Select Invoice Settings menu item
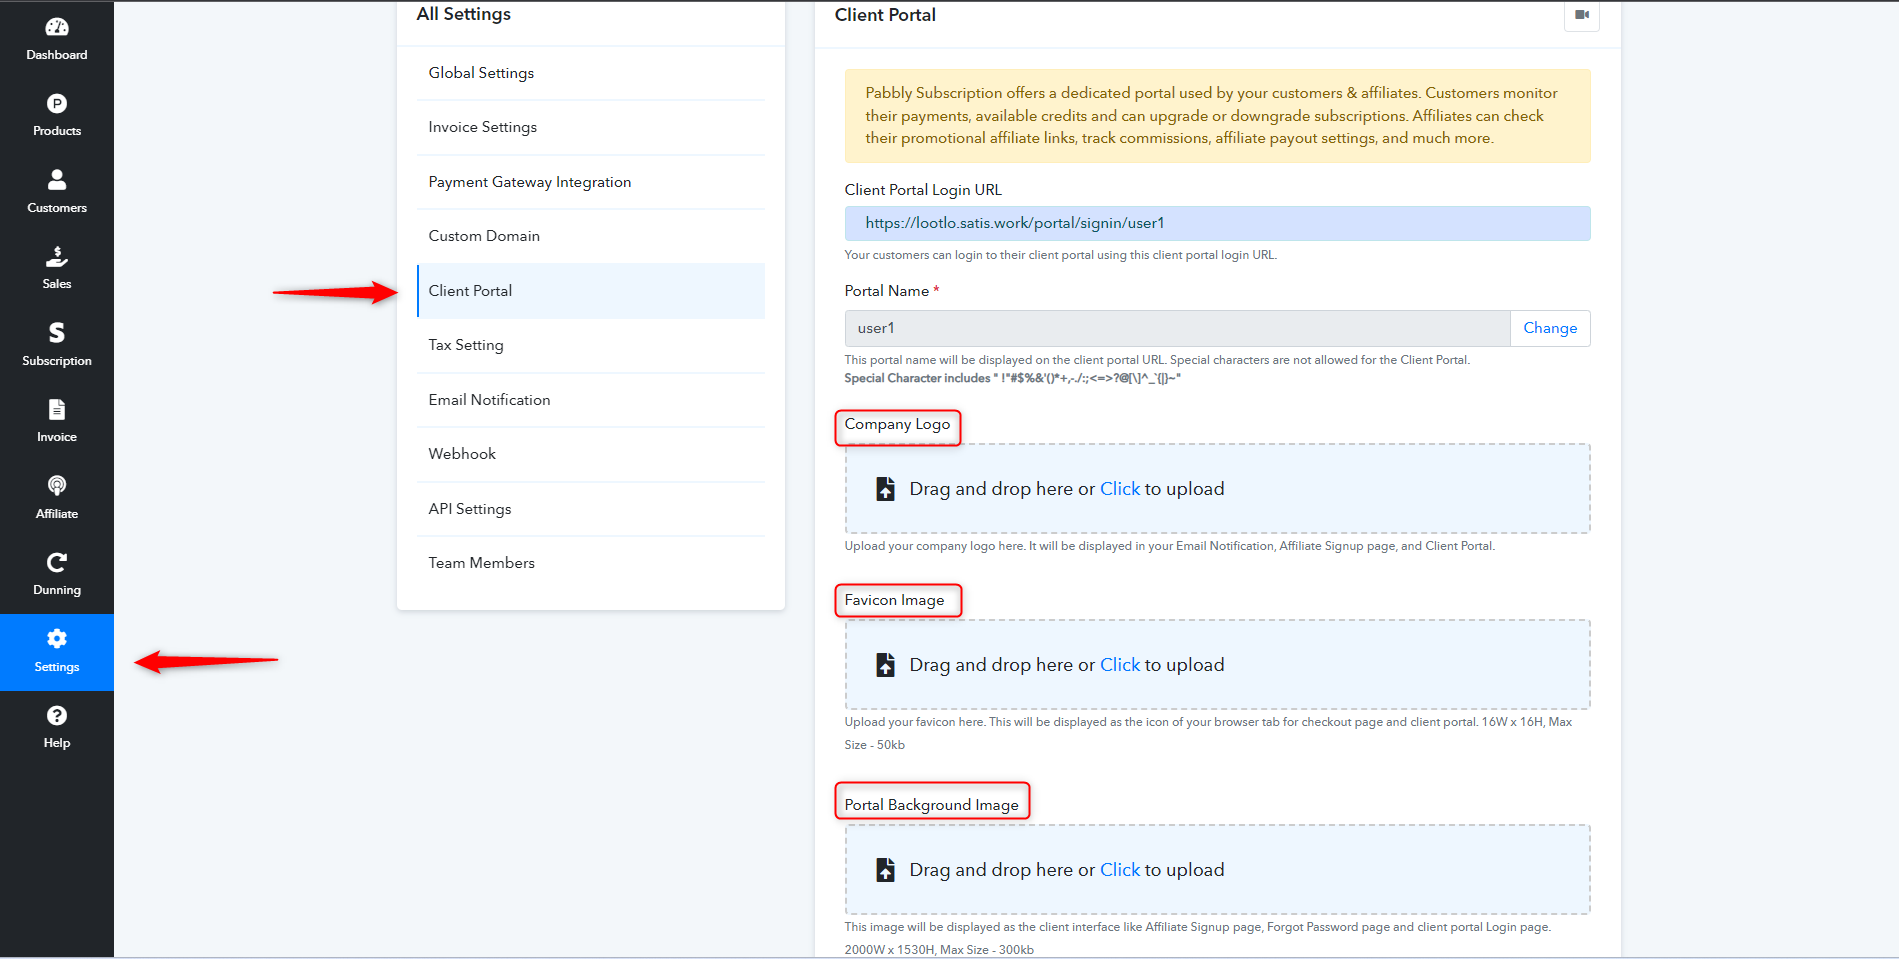Image resolution: width=1899 pixels, height=959 pixels. tap(591, 127)
